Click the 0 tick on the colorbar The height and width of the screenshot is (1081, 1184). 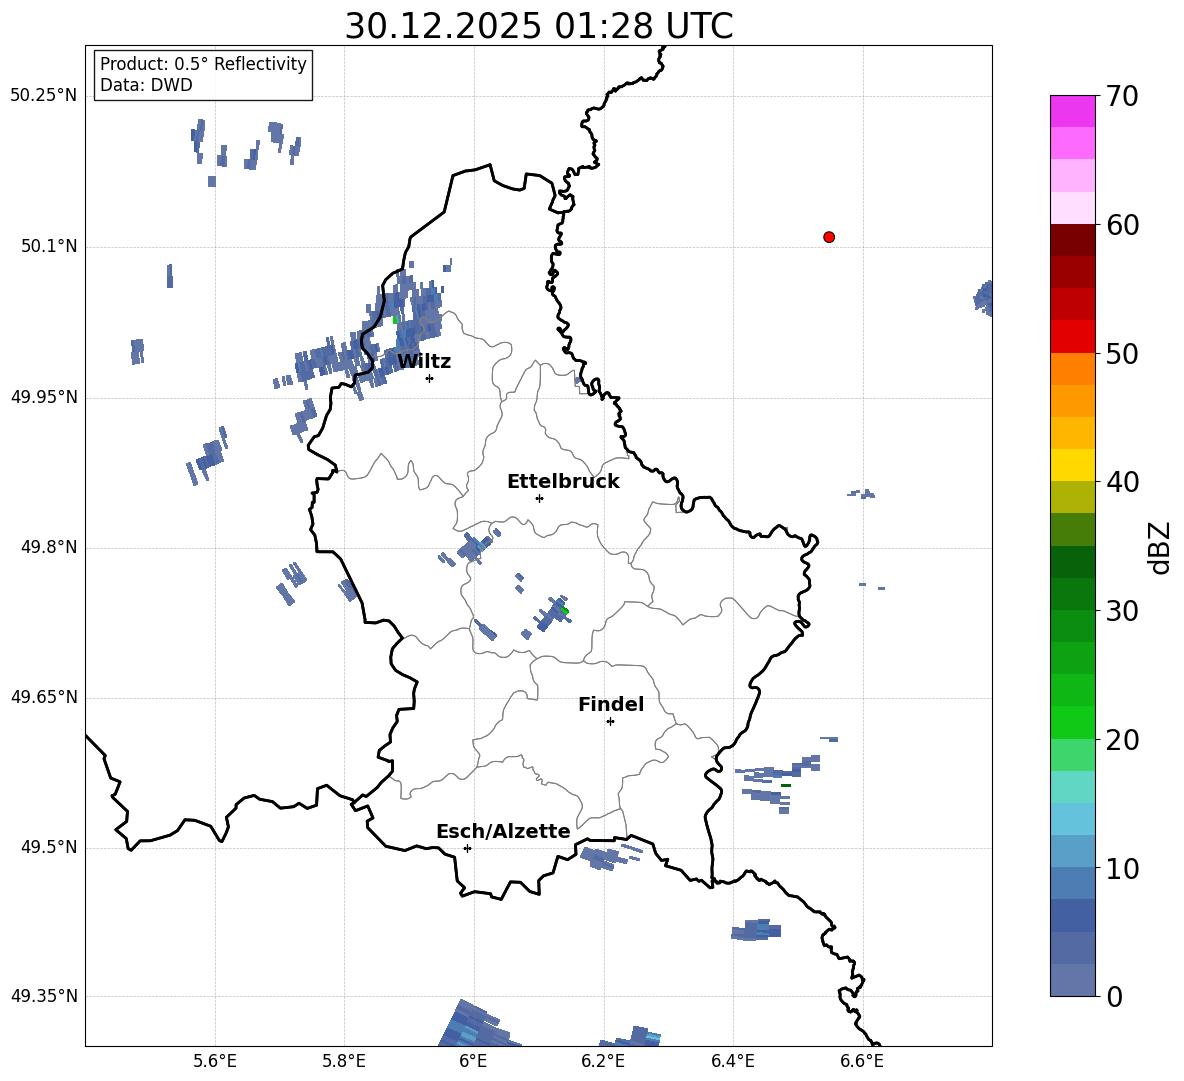pos(1115,996)
